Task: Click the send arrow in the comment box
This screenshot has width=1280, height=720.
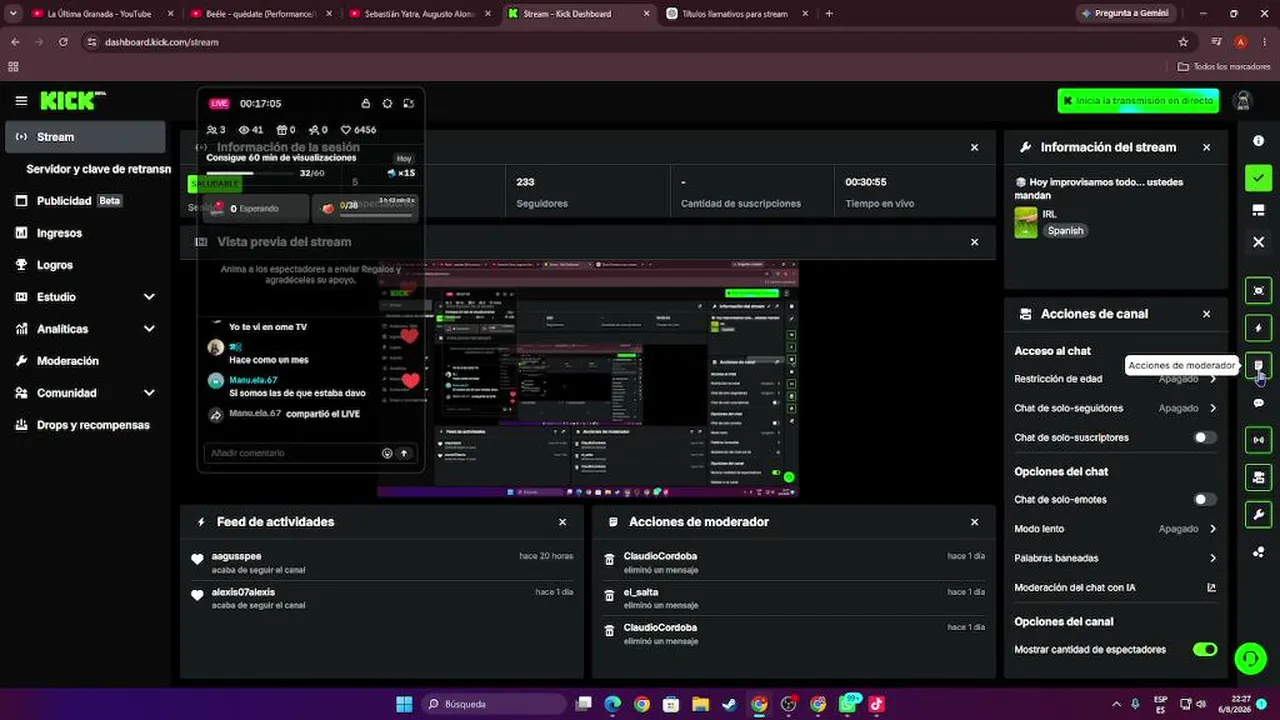Action: [404, 453]
